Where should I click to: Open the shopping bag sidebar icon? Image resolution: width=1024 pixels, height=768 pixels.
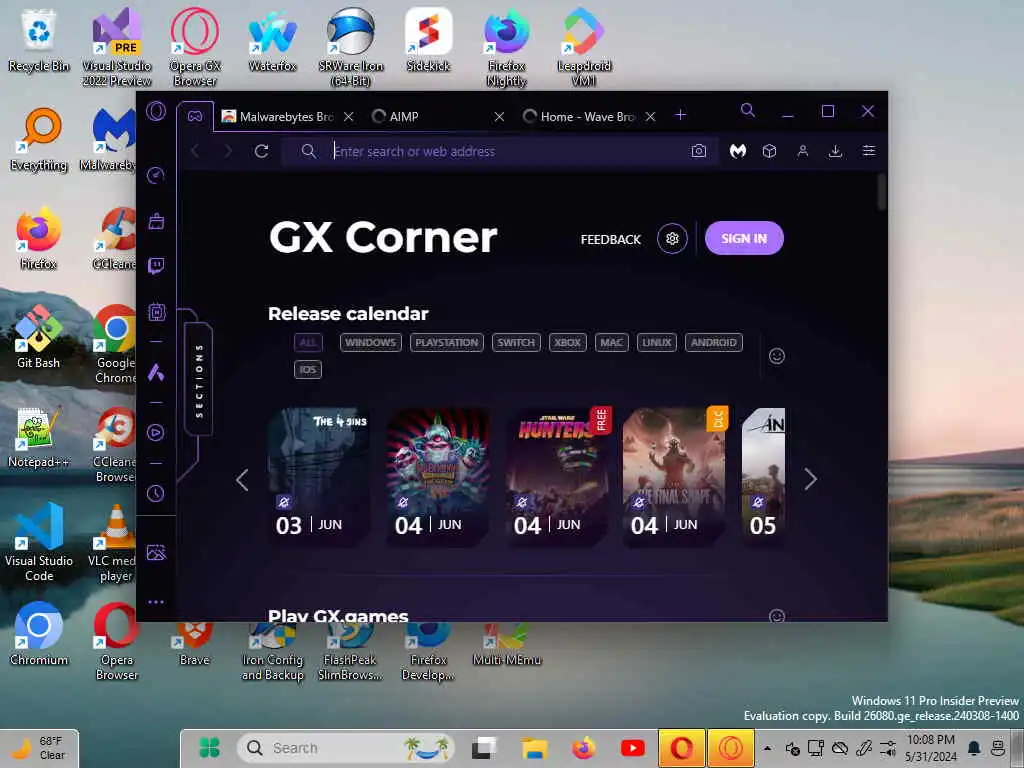pyautogui.click(x=156, y=221)
